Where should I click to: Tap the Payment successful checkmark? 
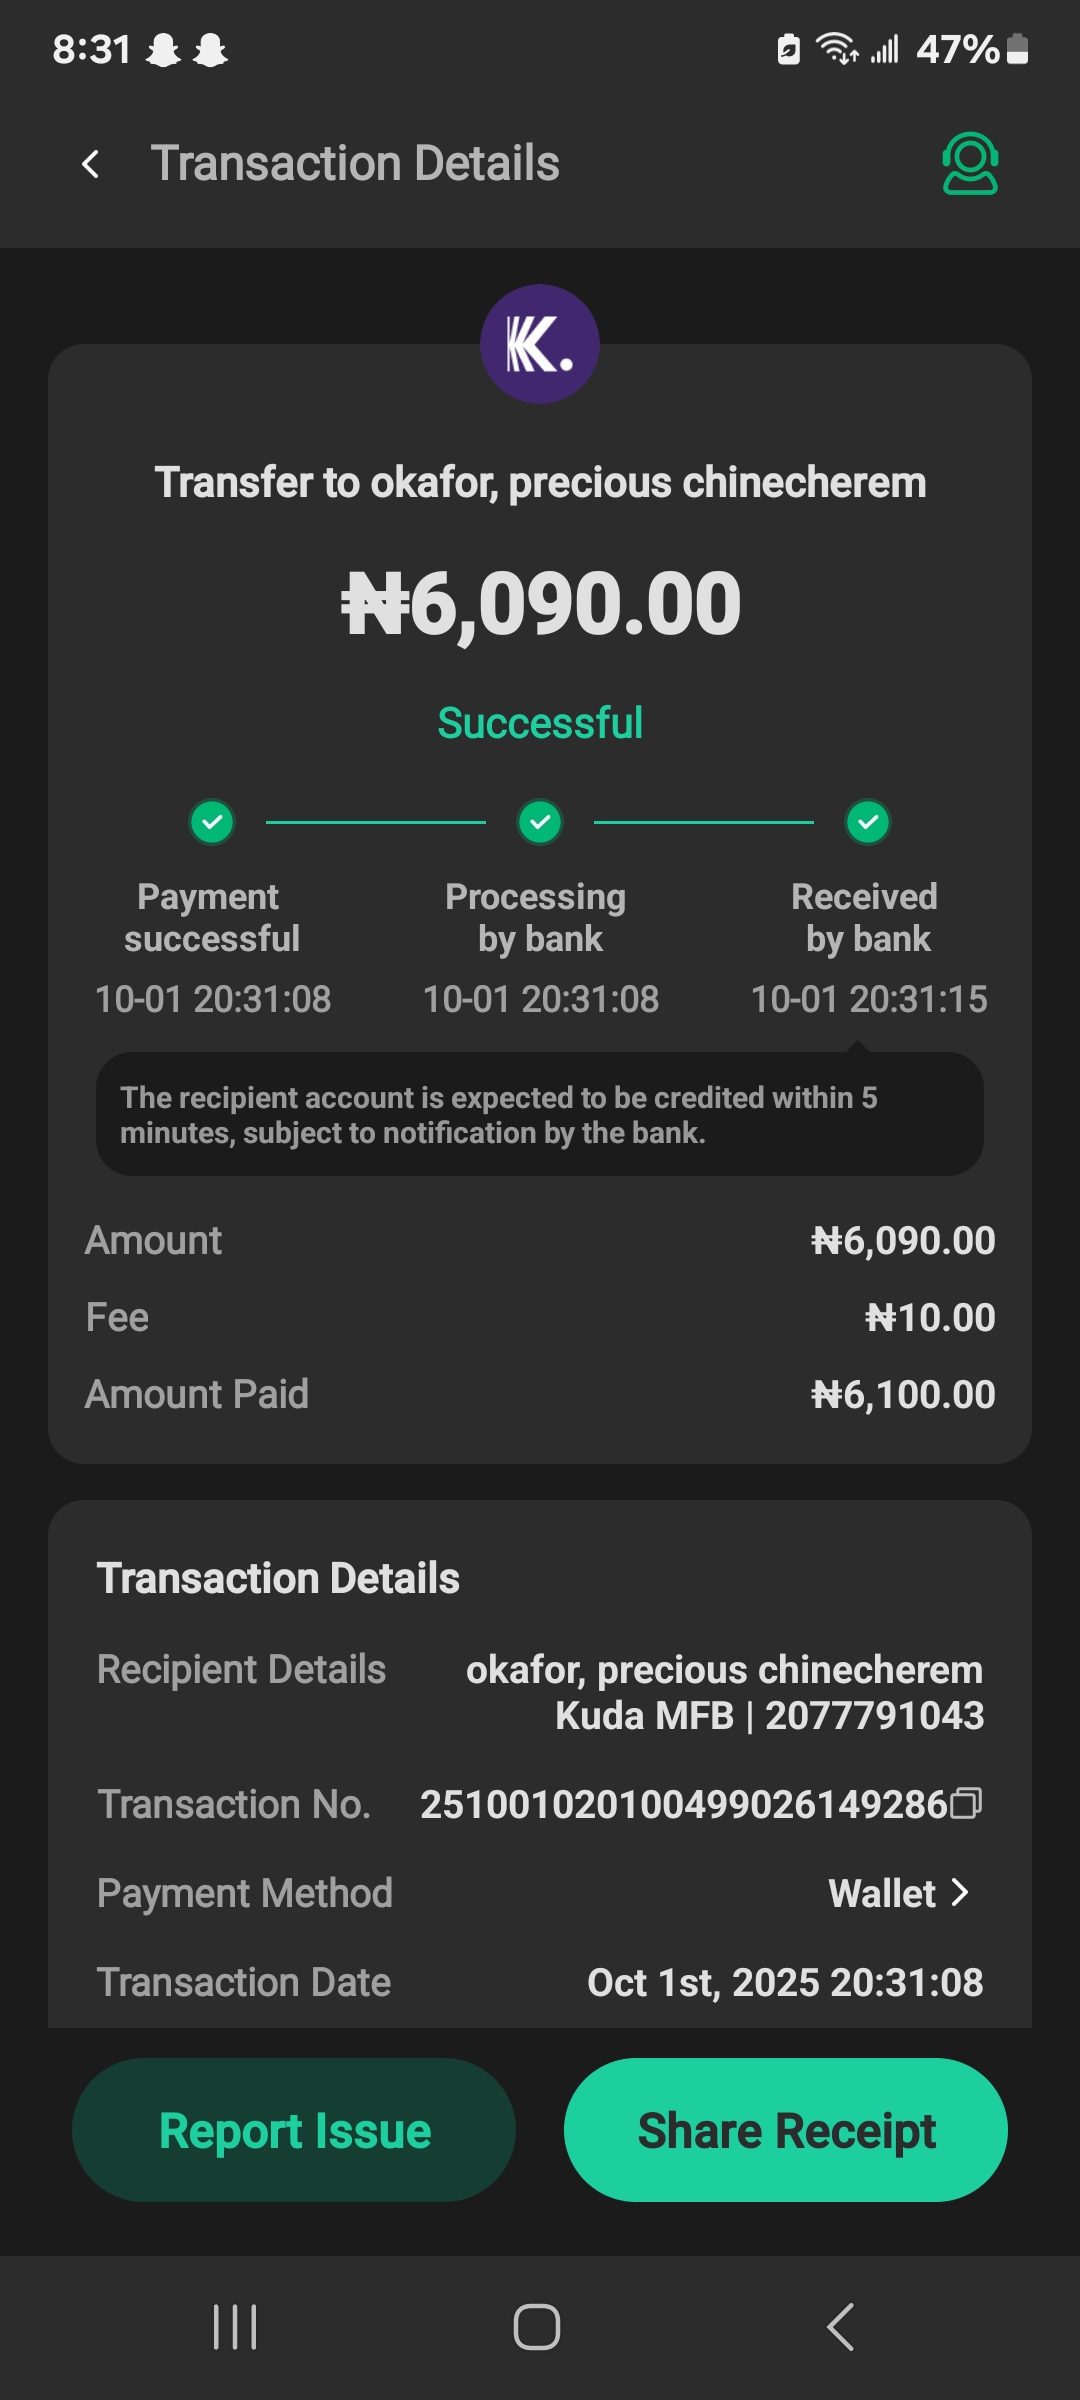click(212, 822)
